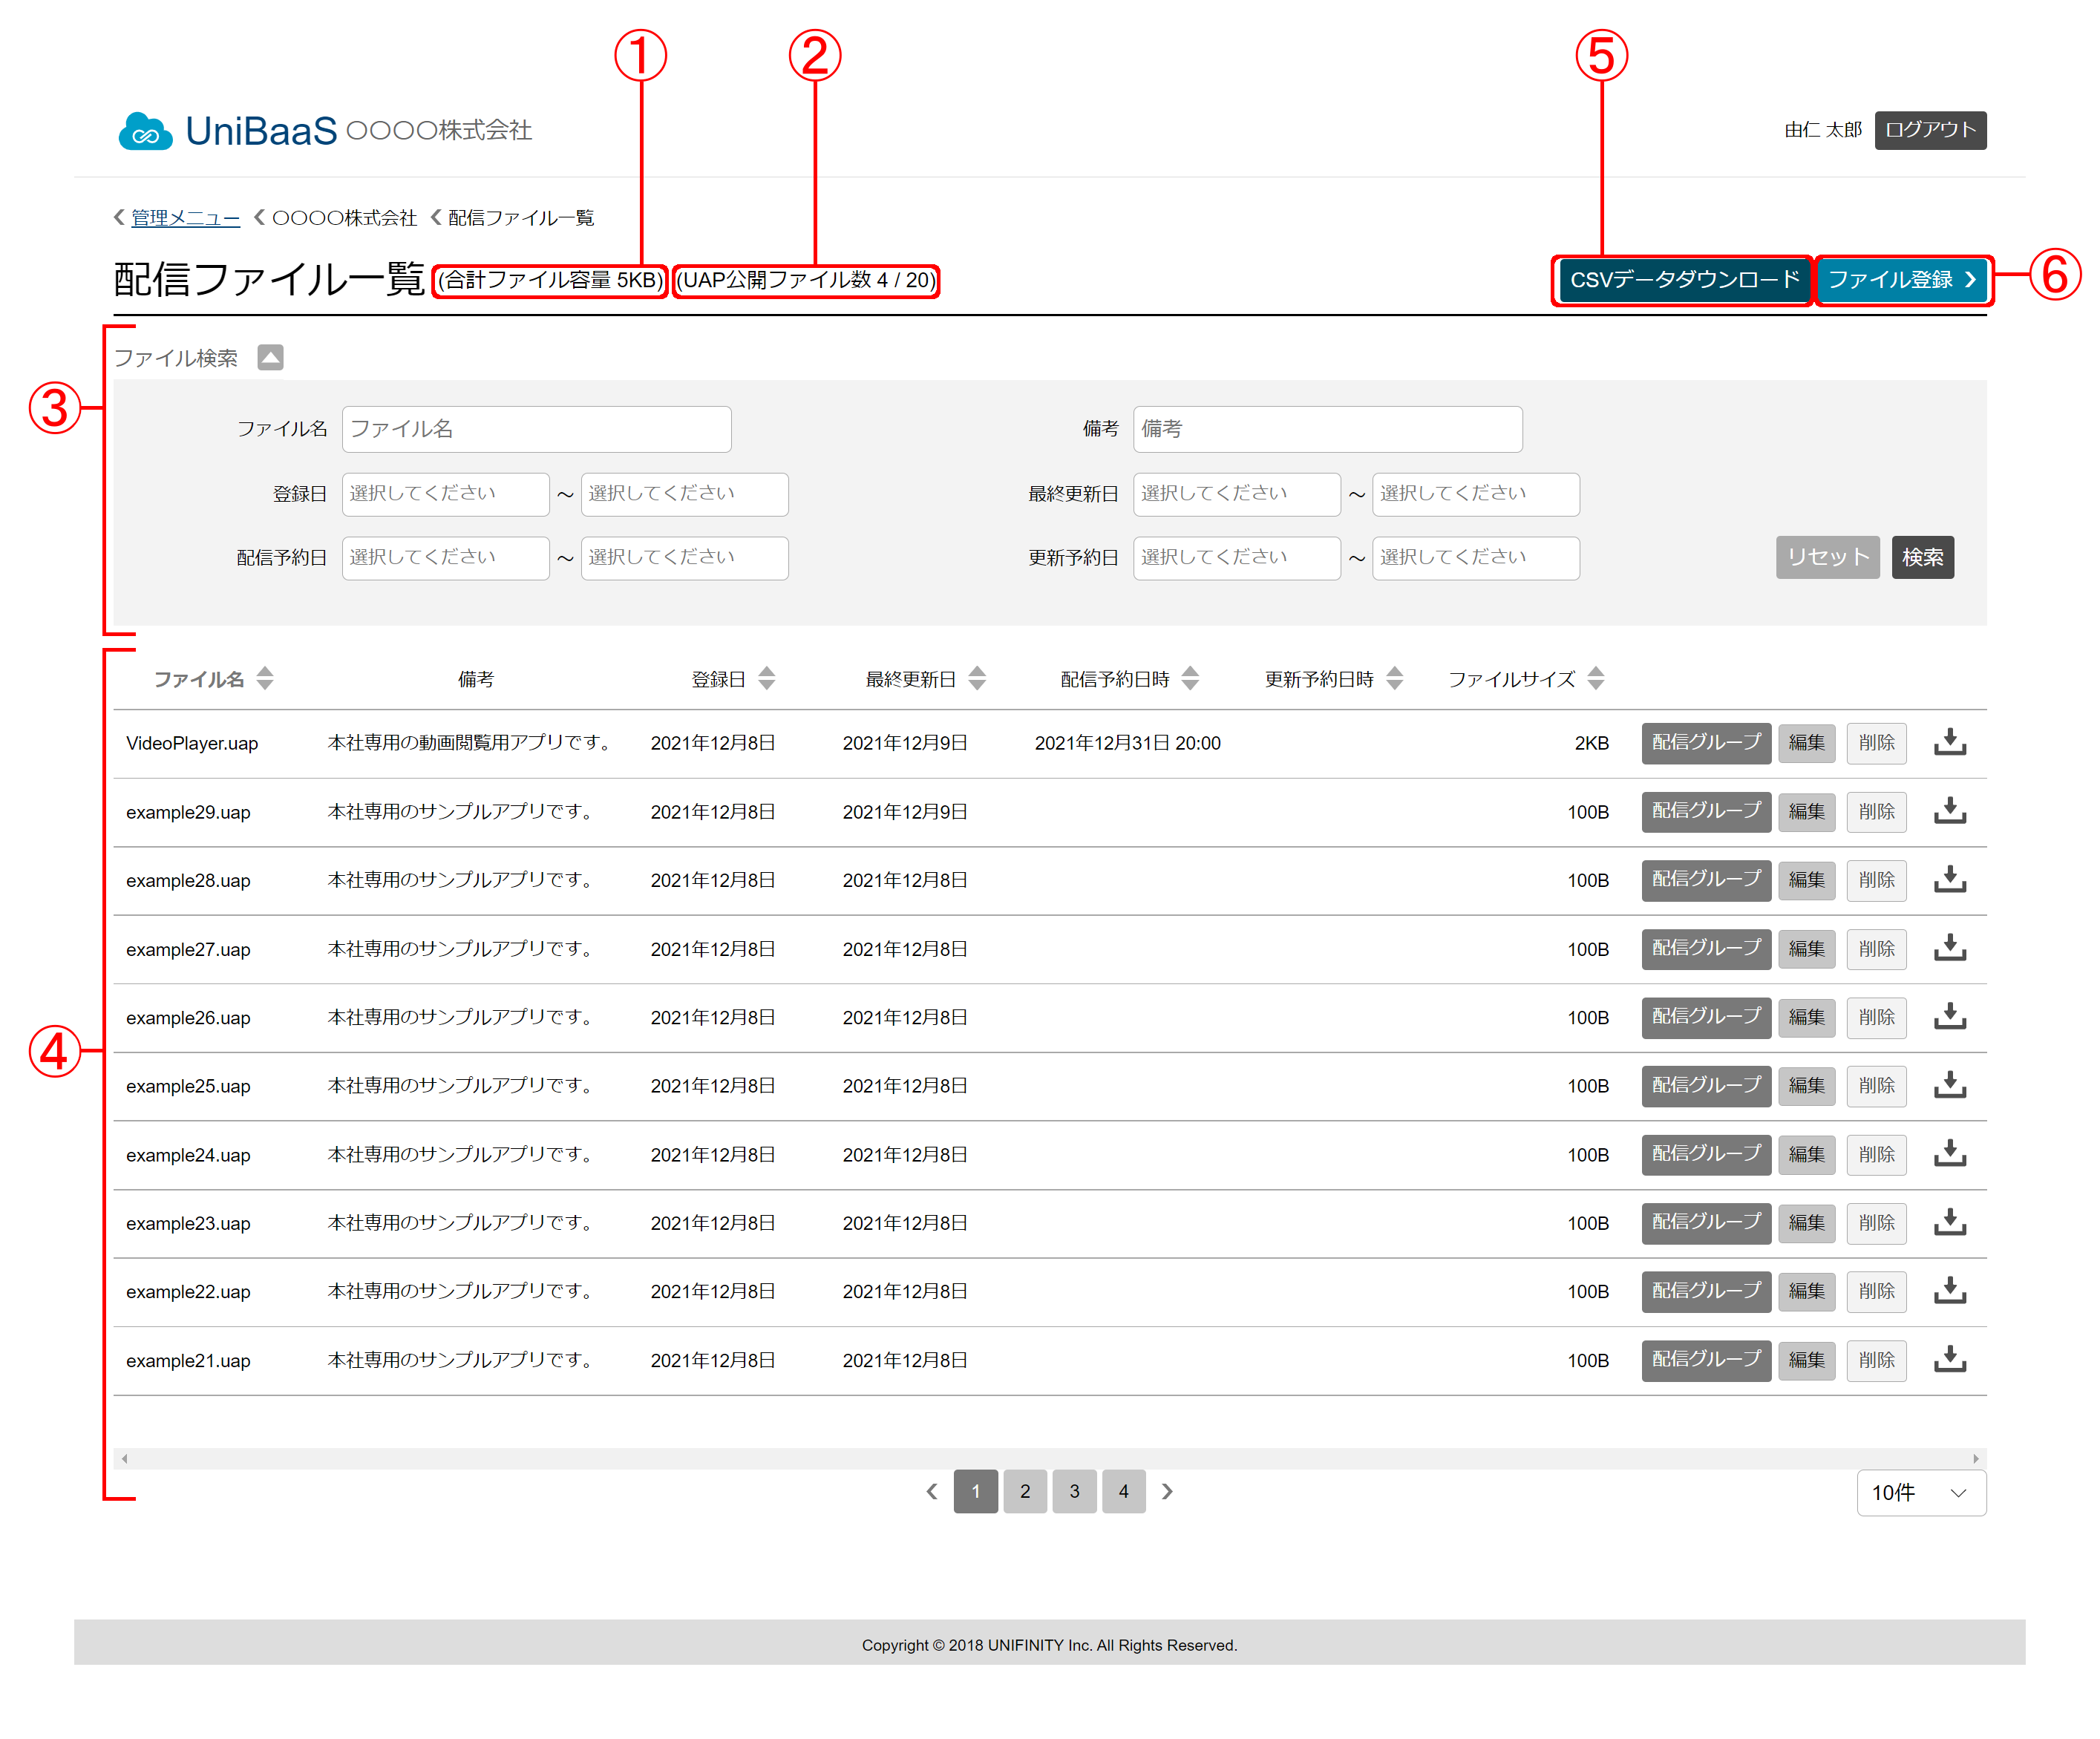Open the 10件 page size dropdown

click(1921, 1492)
